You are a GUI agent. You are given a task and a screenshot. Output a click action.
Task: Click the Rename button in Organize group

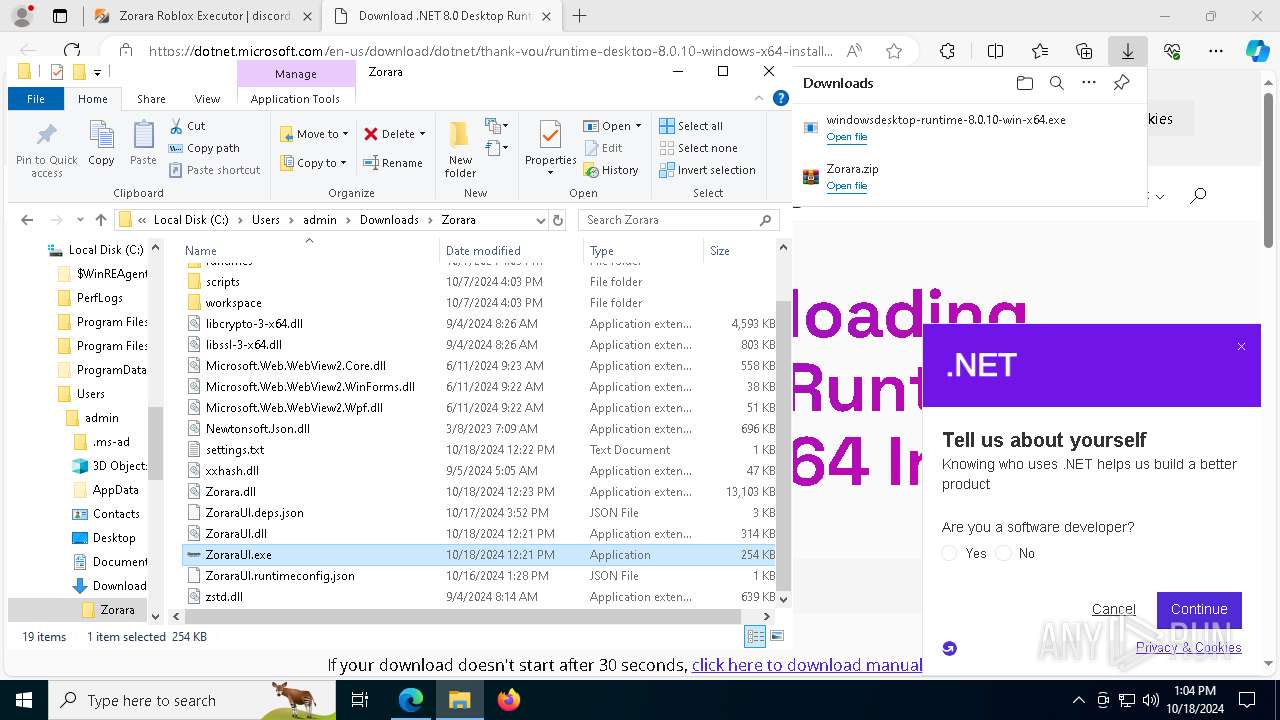[x=393, y=163]
